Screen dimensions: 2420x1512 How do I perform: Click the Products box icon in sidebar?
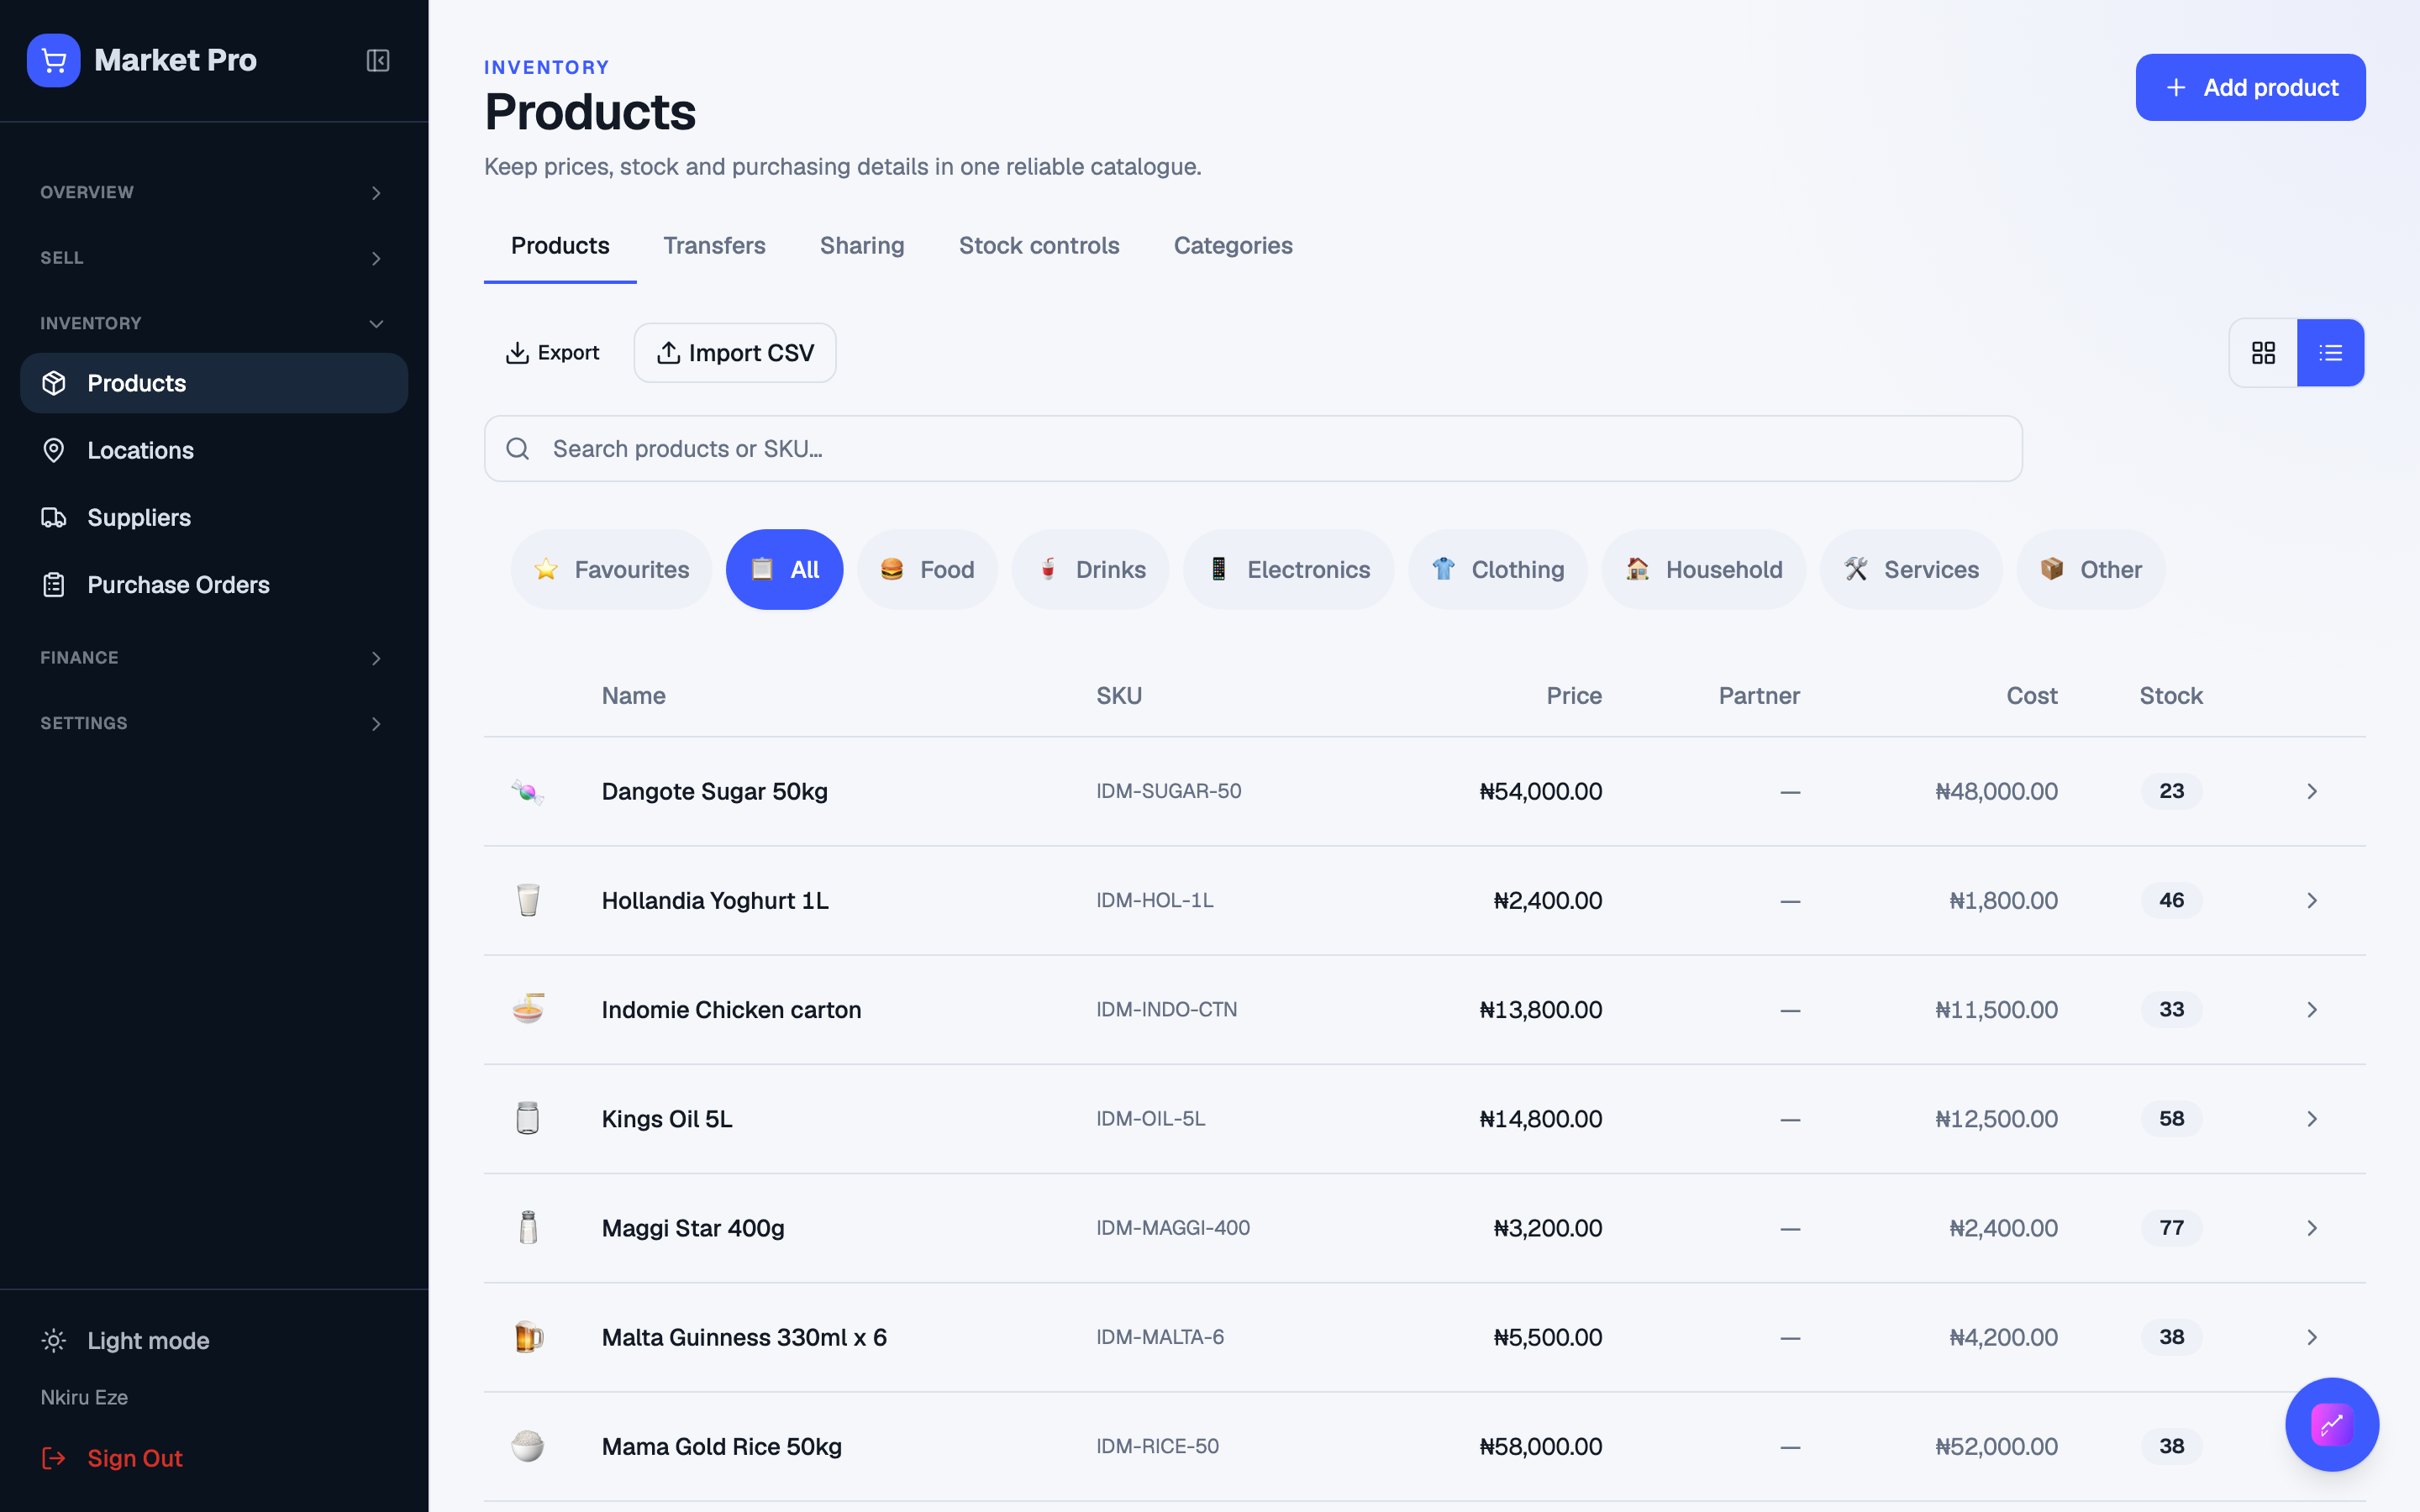(54, 383)
